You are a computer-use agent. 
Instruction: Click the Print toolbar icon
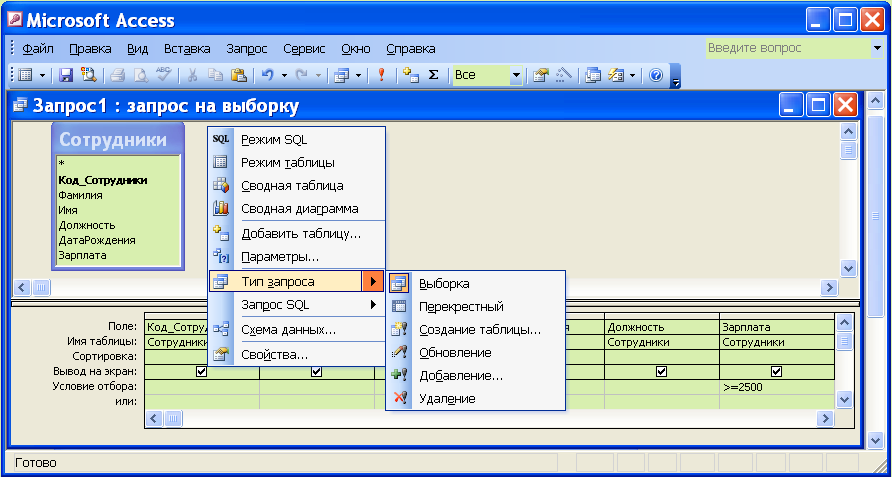coord(118,75)
